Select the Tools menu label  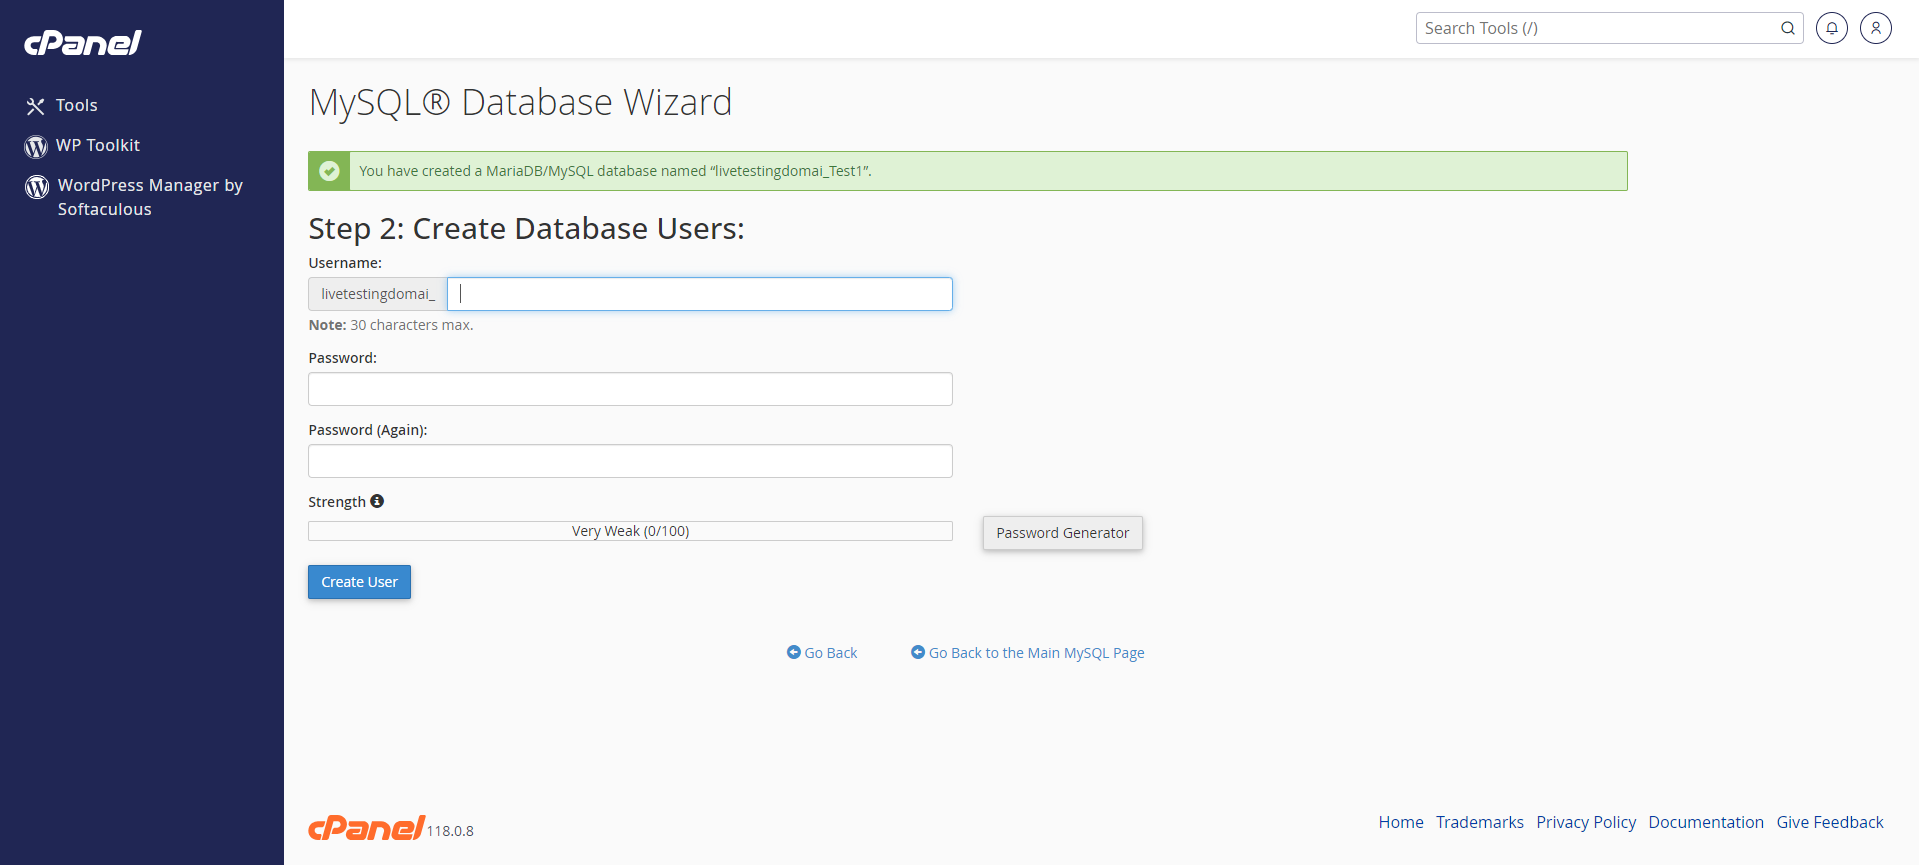[76, 105]
